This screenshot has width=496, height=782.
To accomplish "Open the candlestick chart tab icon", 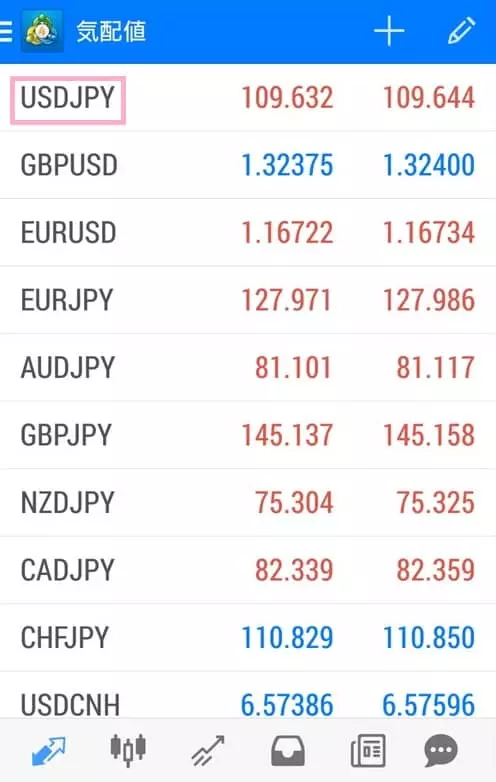I will tap(128, 750).
